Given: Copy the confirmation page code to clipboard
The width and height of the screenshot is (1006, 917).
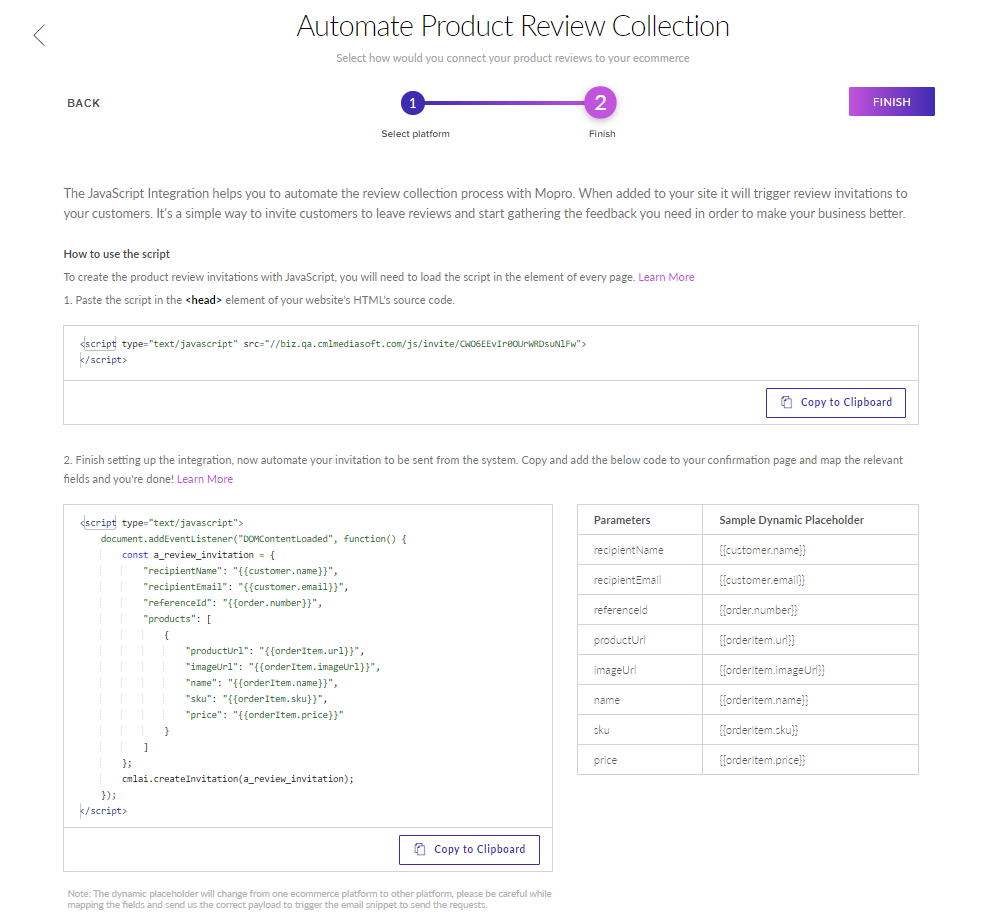Looking at the screenshot, I should click(x=469, y=850).
